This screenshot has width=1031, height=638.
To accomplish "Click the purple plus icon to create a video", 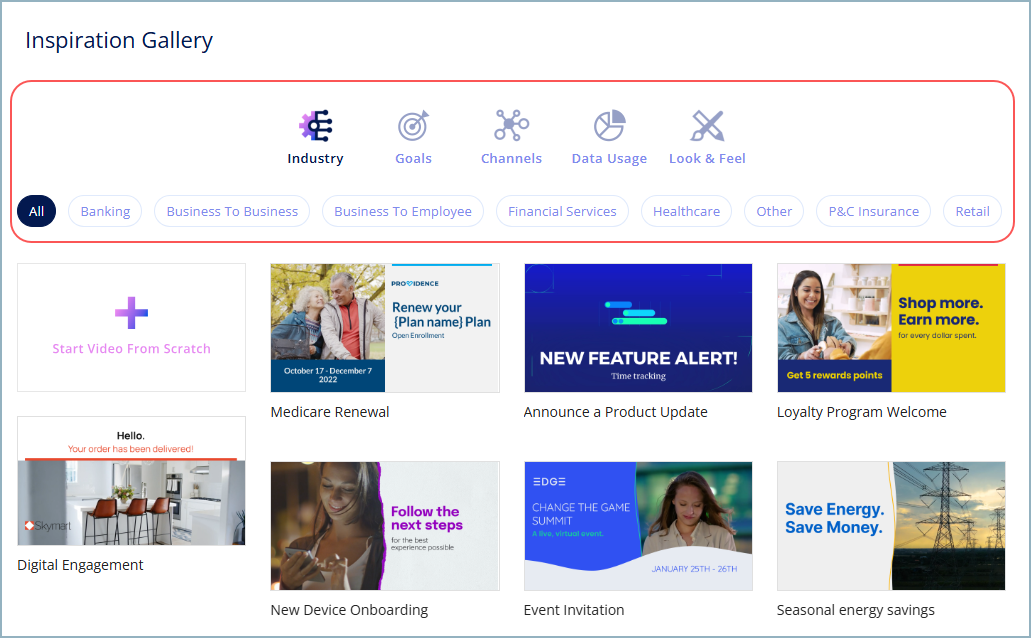I will pos(131,313).
